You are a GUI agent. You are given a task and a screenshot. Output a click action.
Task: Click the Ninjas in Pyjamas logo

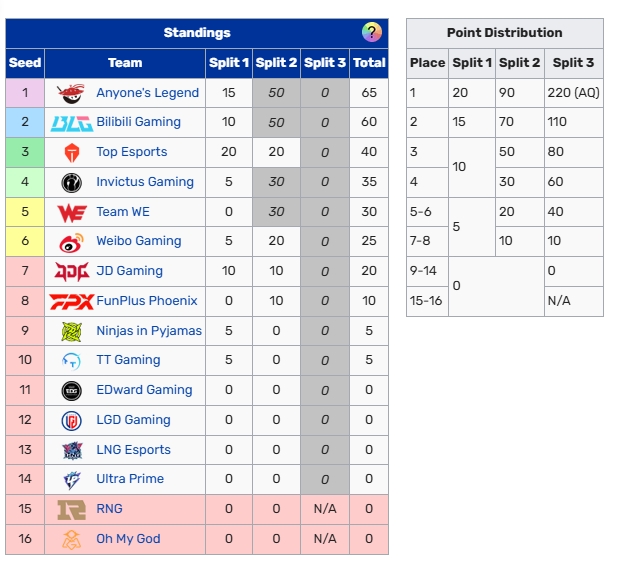pos(72,331)
